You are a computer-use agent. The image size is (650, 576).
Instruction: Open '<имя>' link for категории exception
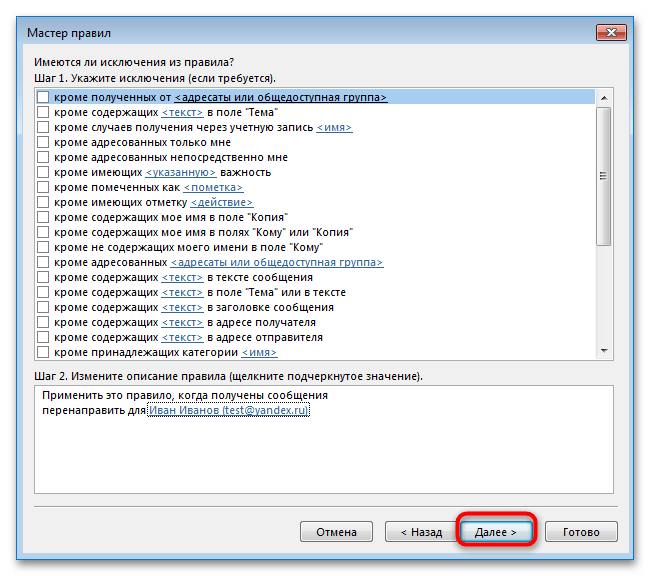[259, 352]
